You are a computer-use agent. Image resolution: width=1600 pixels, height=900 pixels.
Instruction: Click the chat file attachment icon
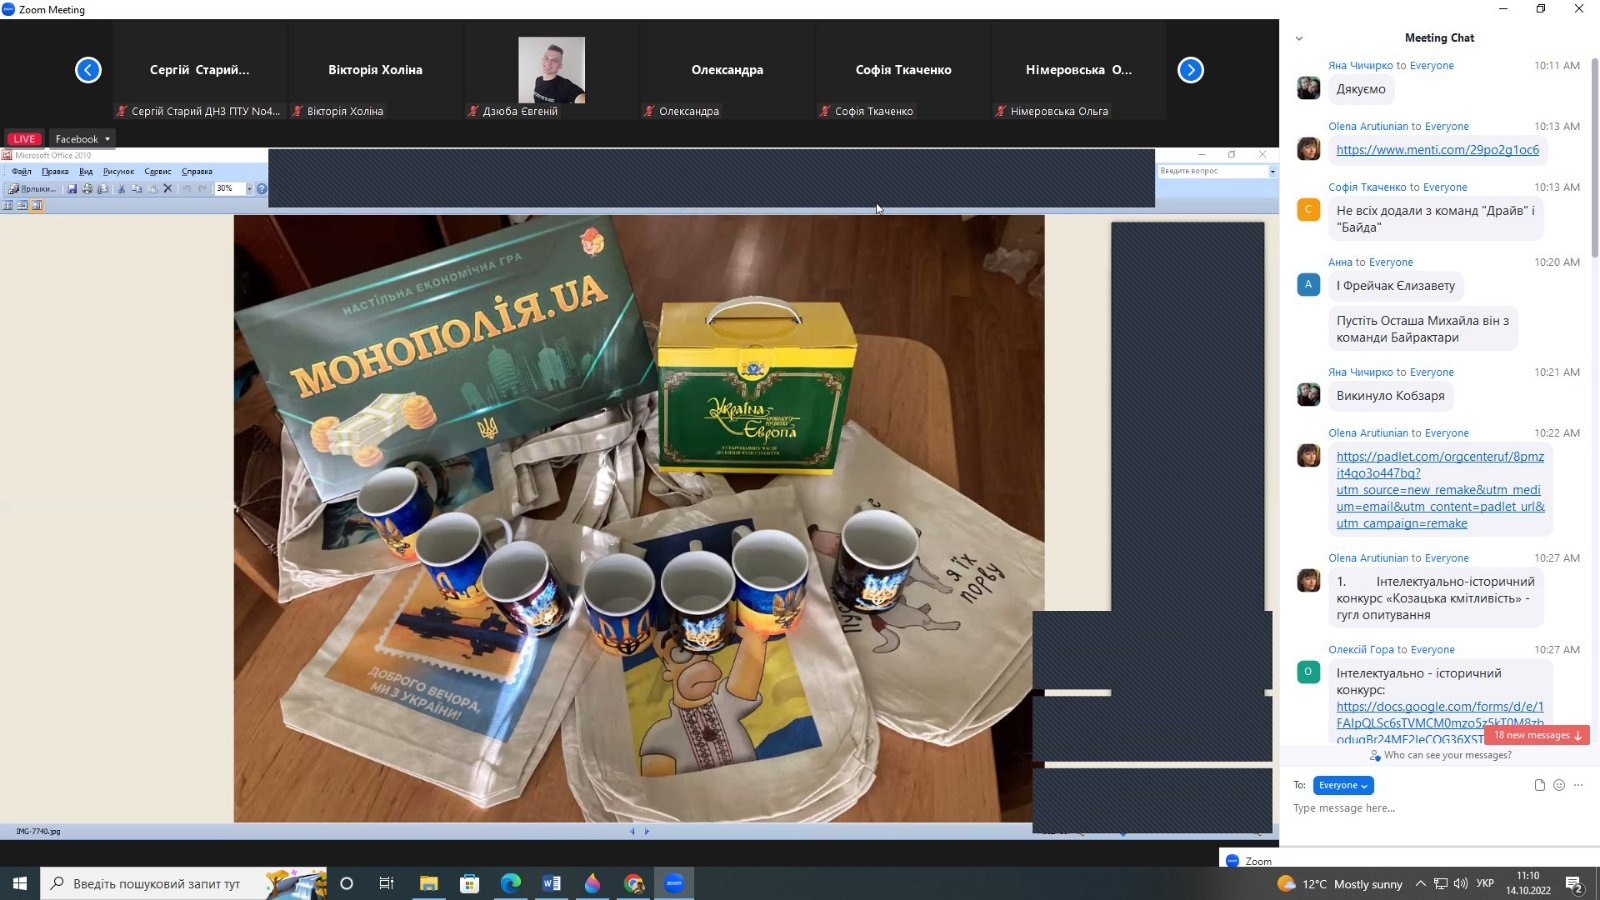click(1540, 785)
